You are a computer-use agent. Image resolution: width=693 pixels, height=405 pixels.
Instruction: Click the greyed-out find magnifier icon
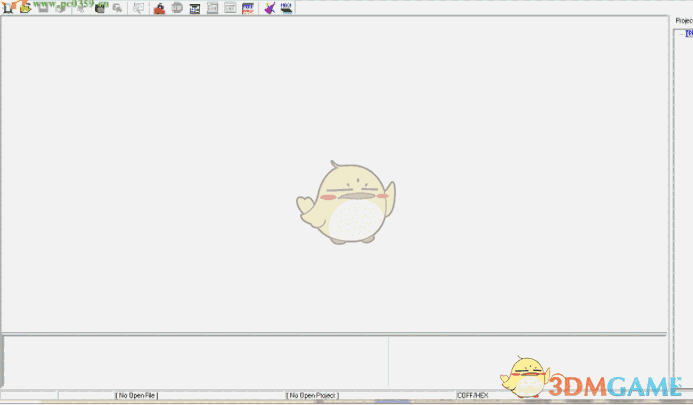117,8
